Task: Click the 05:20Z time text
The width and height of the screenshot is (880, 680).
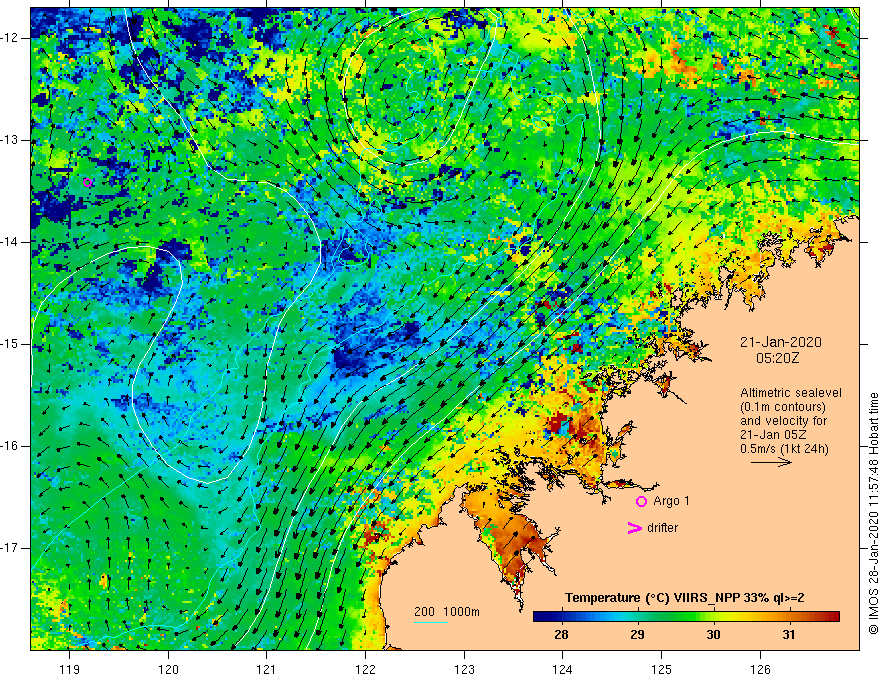Action: tap(777, 358)
